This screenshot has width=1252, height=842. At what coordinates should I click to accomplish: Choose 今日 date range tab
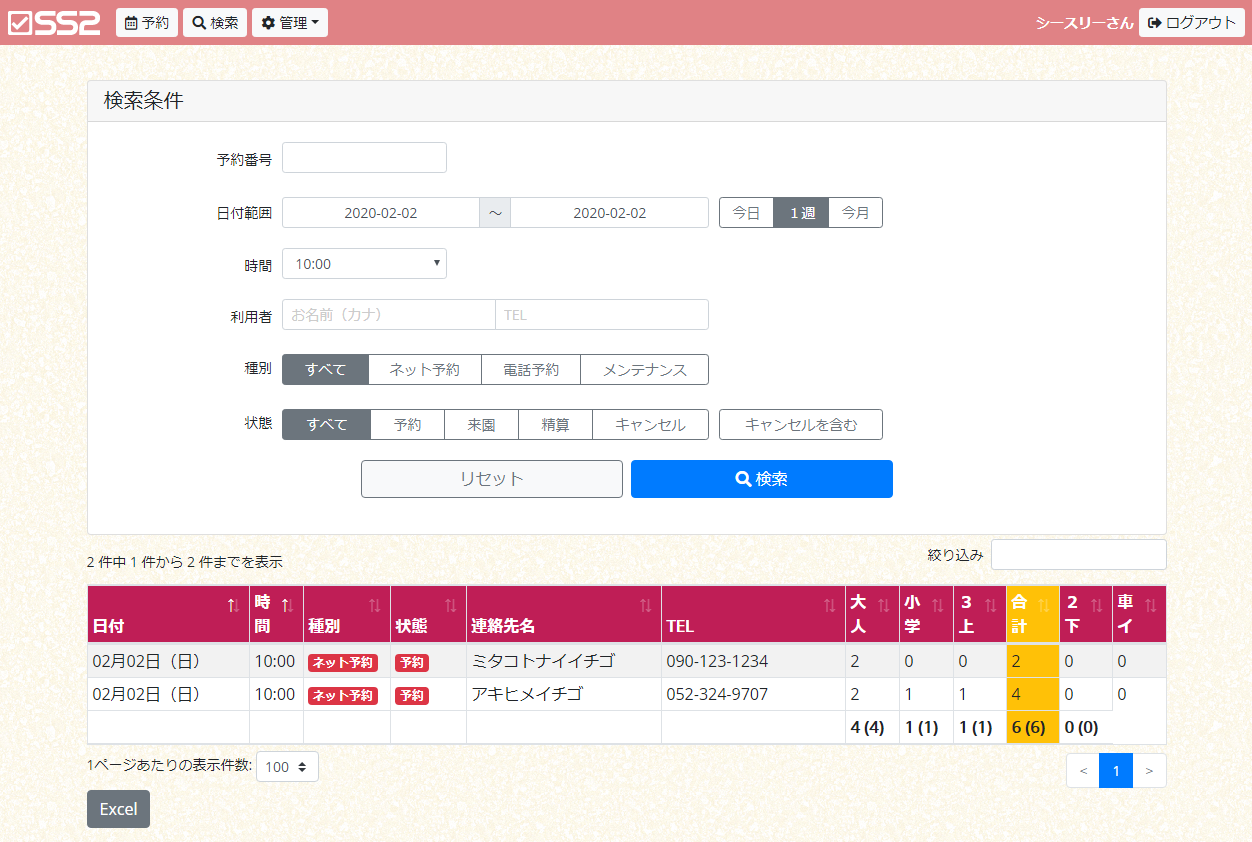[x=746, y=213]
